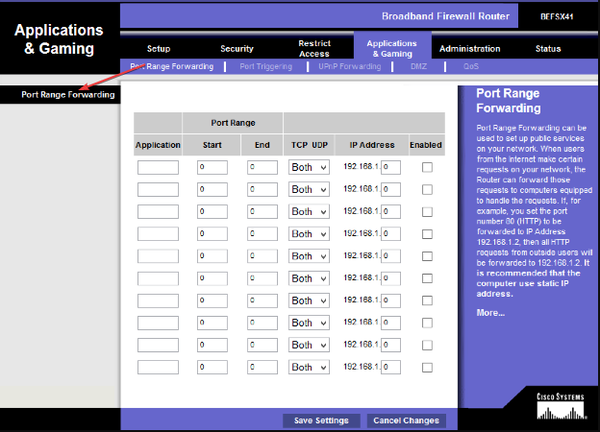This screenshot has width=600, height=432.
Task: Click the Cancel Changes button
Action: point(406,421)
